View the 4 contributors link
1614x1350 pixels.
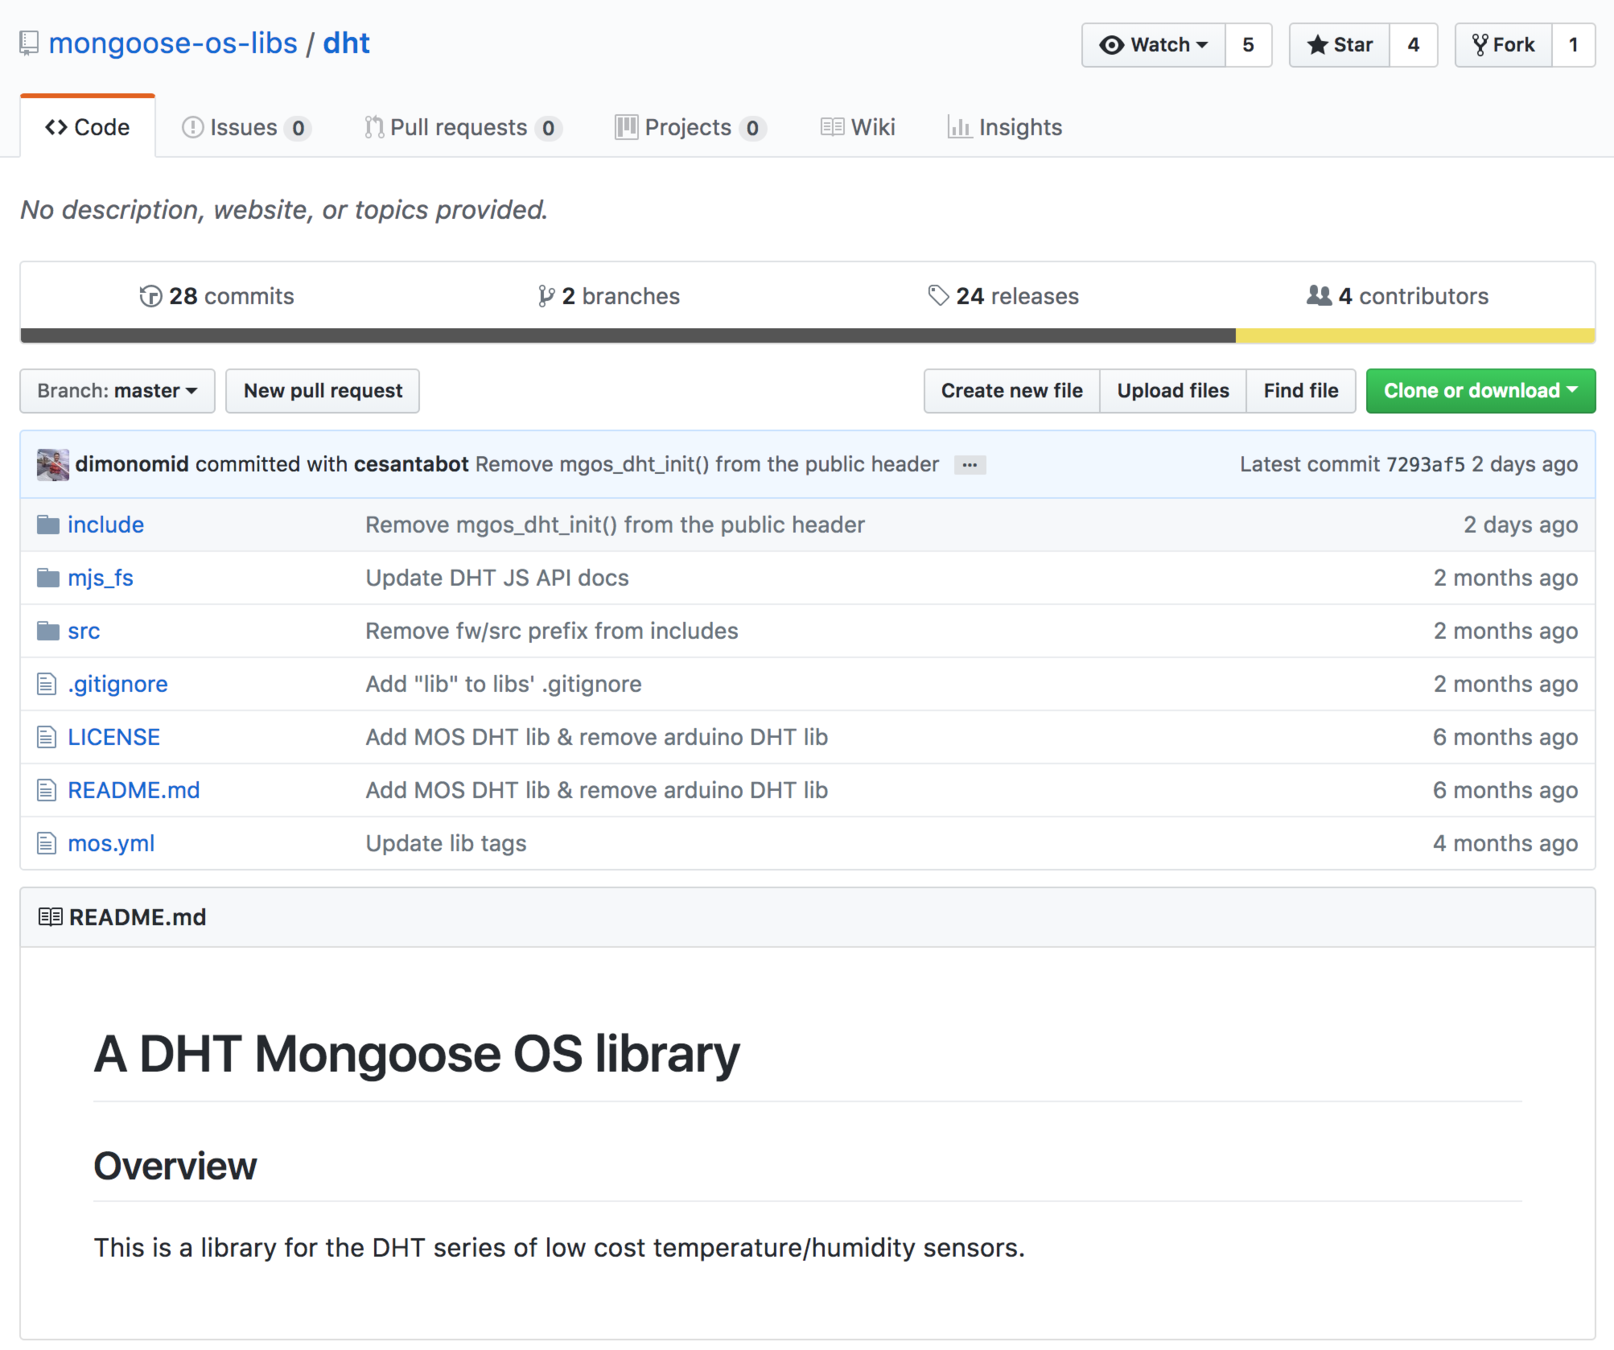pos(1398,296)
